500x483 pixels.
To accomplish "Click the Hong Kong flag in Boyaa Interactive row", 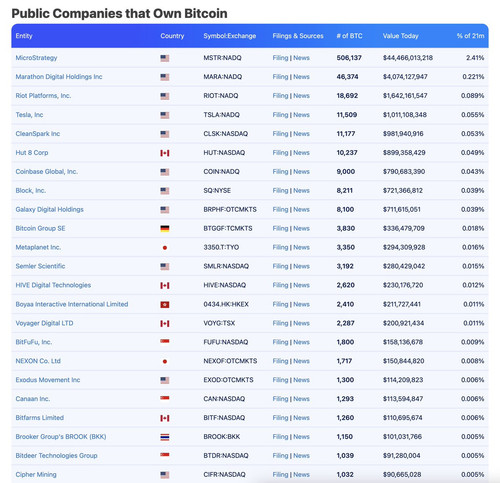I will click(x=165, y=305).
